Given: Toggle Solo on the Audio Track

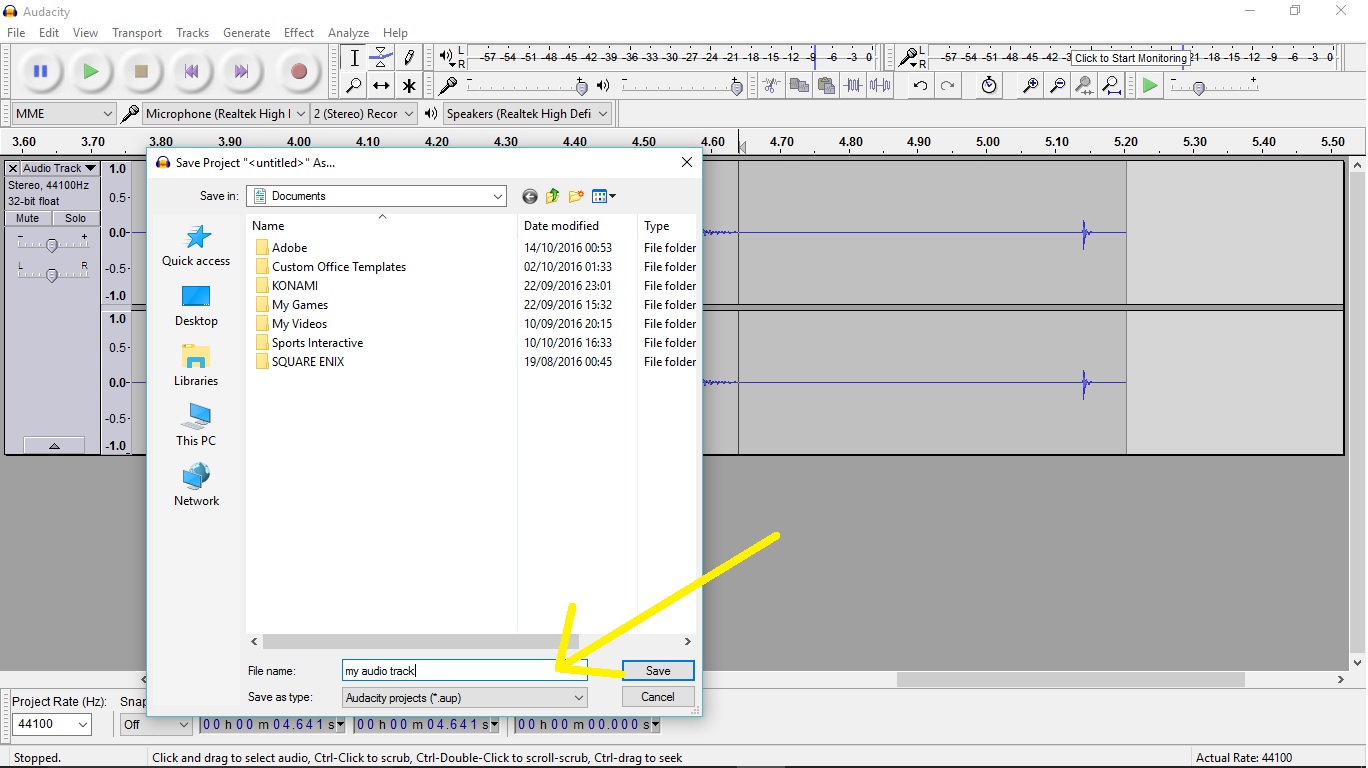Looking at the screenshot, I should click(76, 218).
